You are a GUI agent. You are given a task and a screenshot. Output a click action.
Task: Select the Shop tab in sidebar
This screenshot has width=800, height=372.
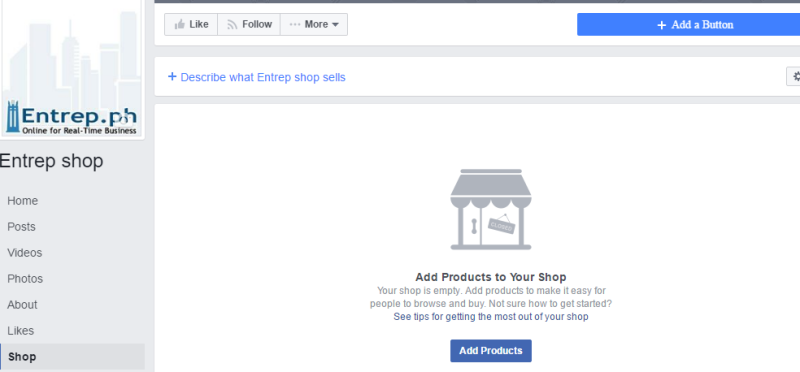(x=72, y=357)
